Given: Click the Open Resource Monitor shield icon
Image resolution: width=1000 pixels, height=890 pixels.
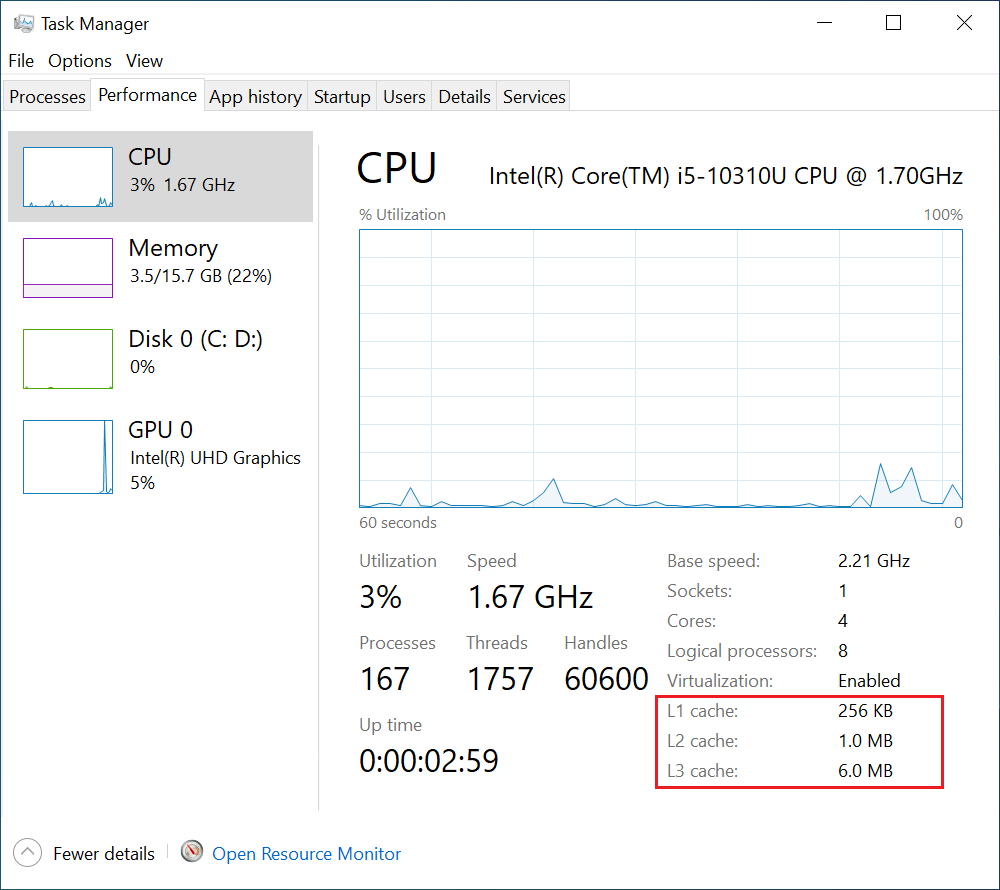Looking at the screenshot, I should pos(191,852).
